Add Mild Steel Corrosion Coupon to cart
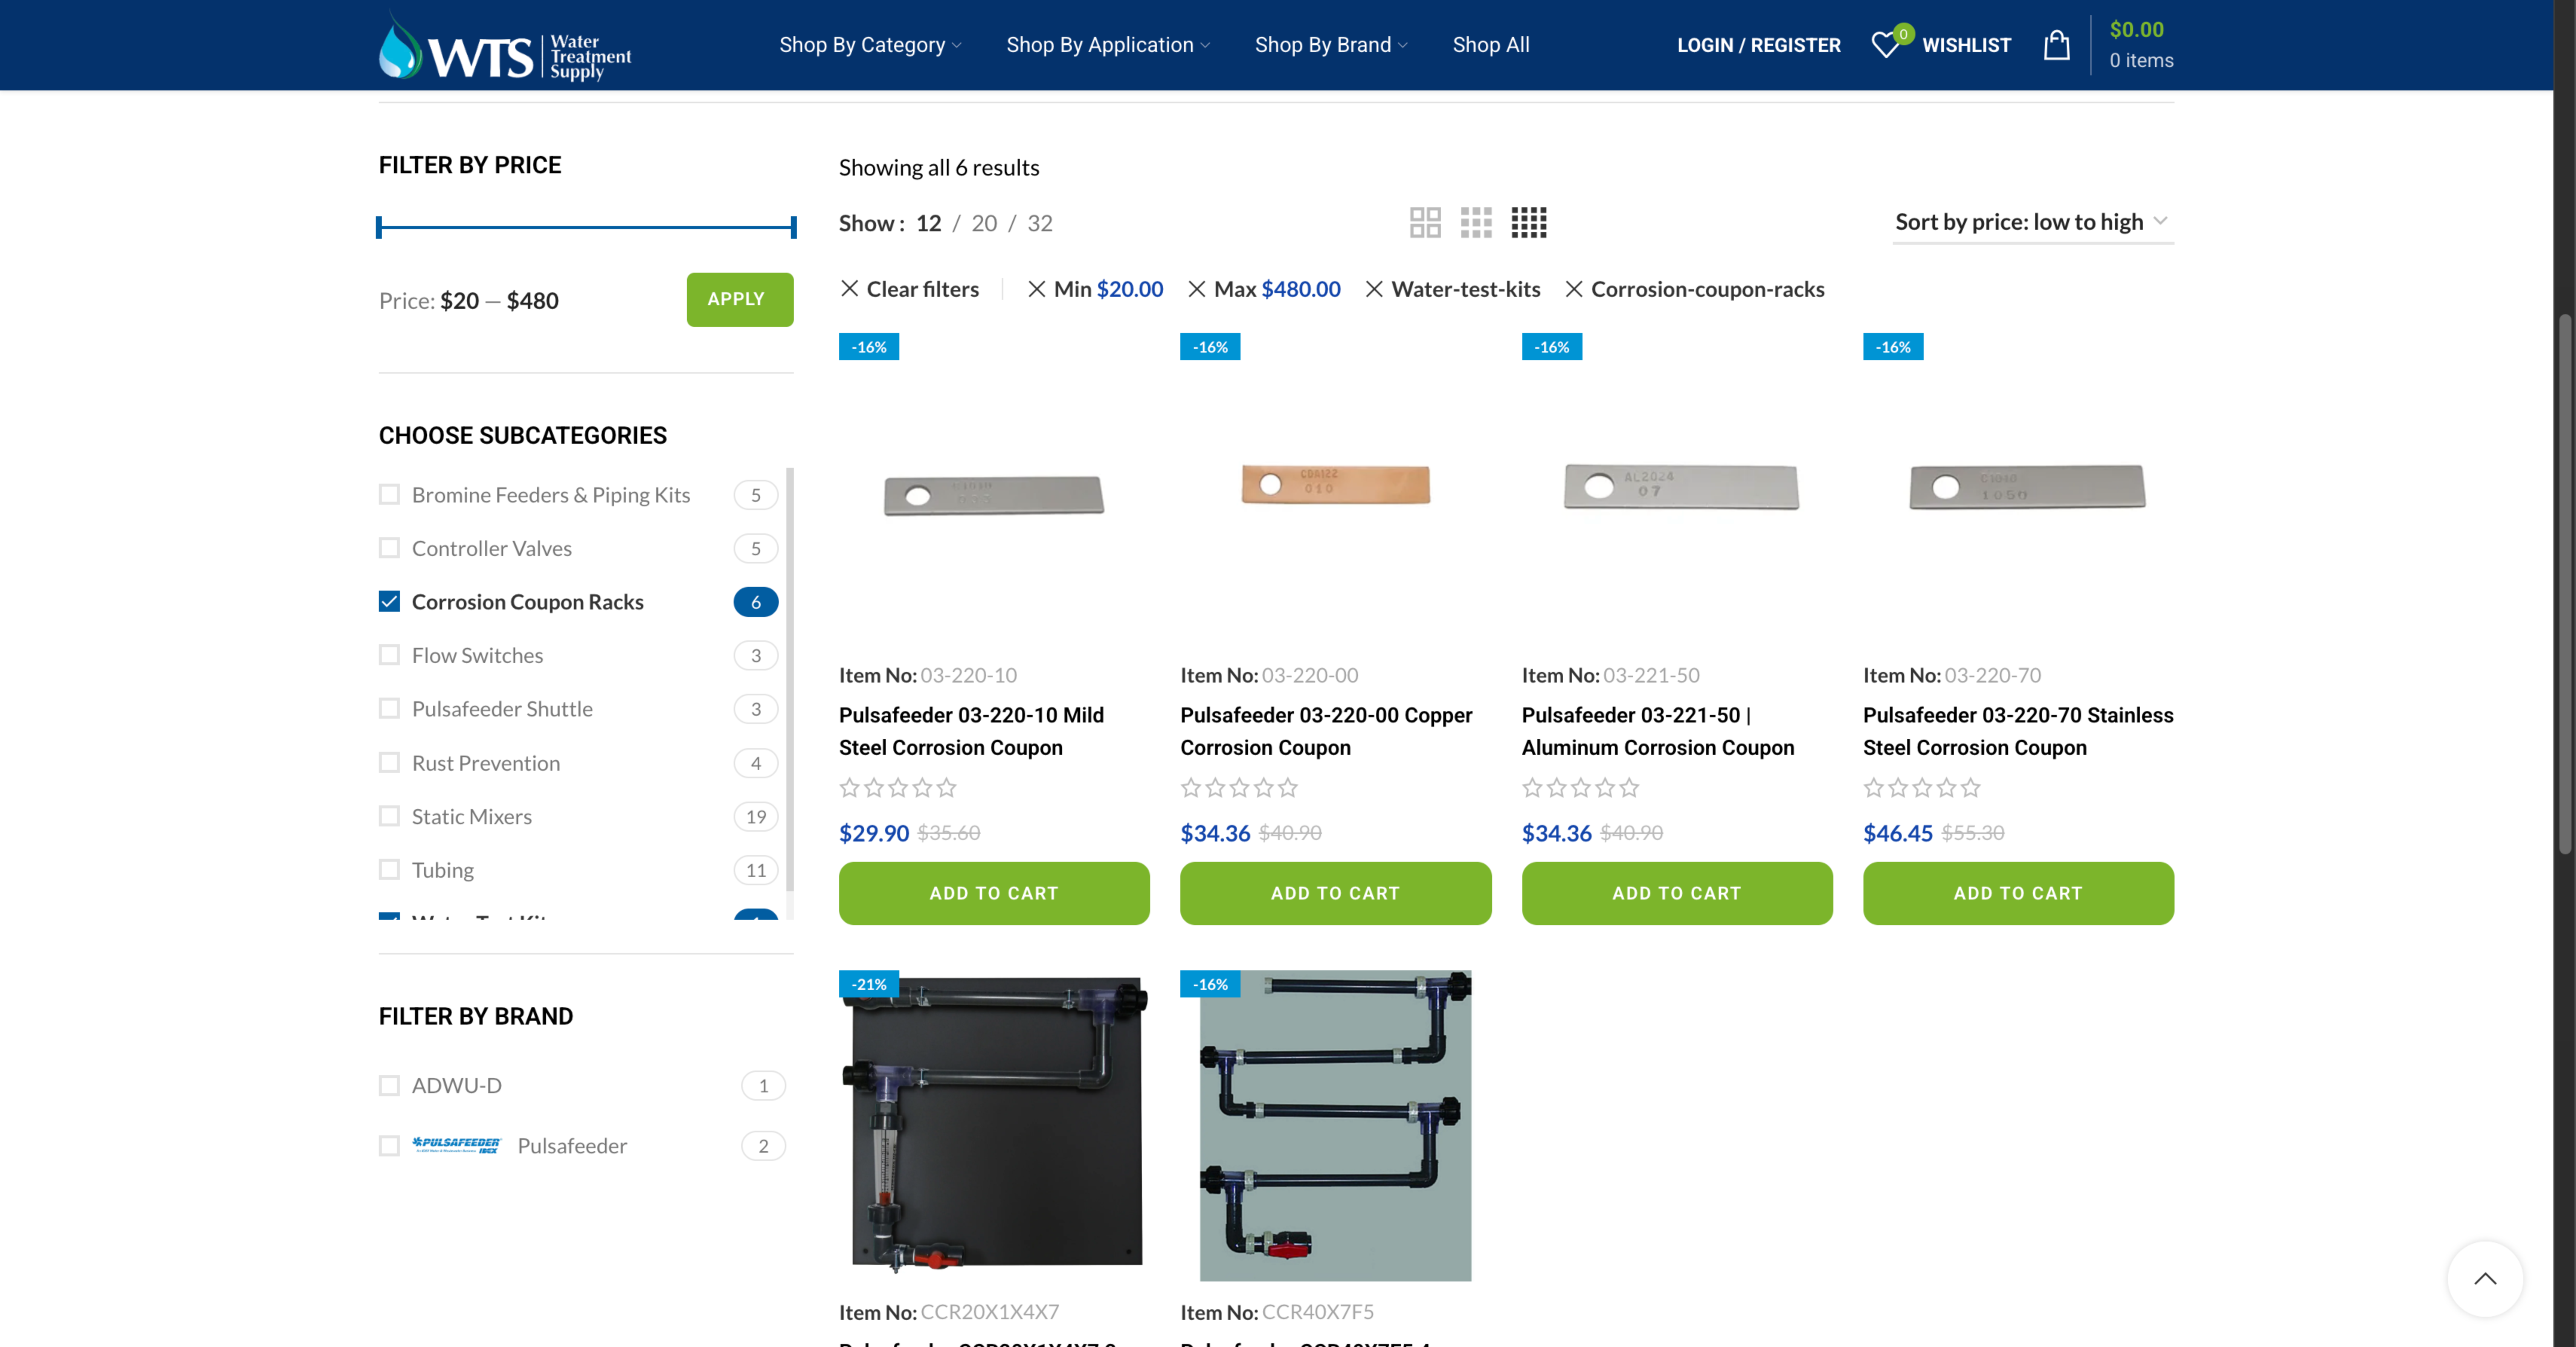This screenshot has width=2576, height=1347. coord(993,893)
